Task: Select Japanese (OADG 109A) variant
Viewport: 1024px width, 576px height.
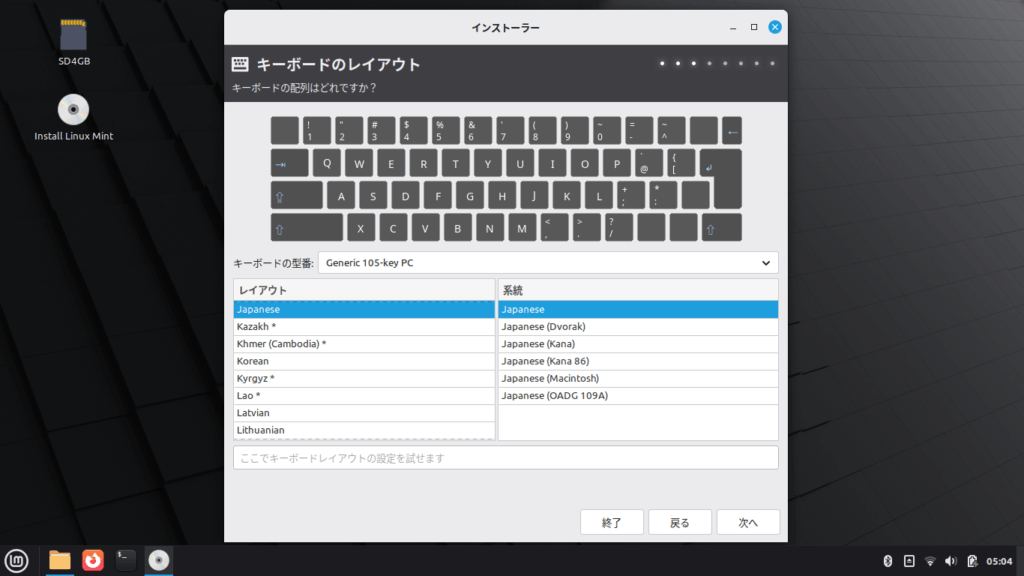Action: [x=638, y=396]
